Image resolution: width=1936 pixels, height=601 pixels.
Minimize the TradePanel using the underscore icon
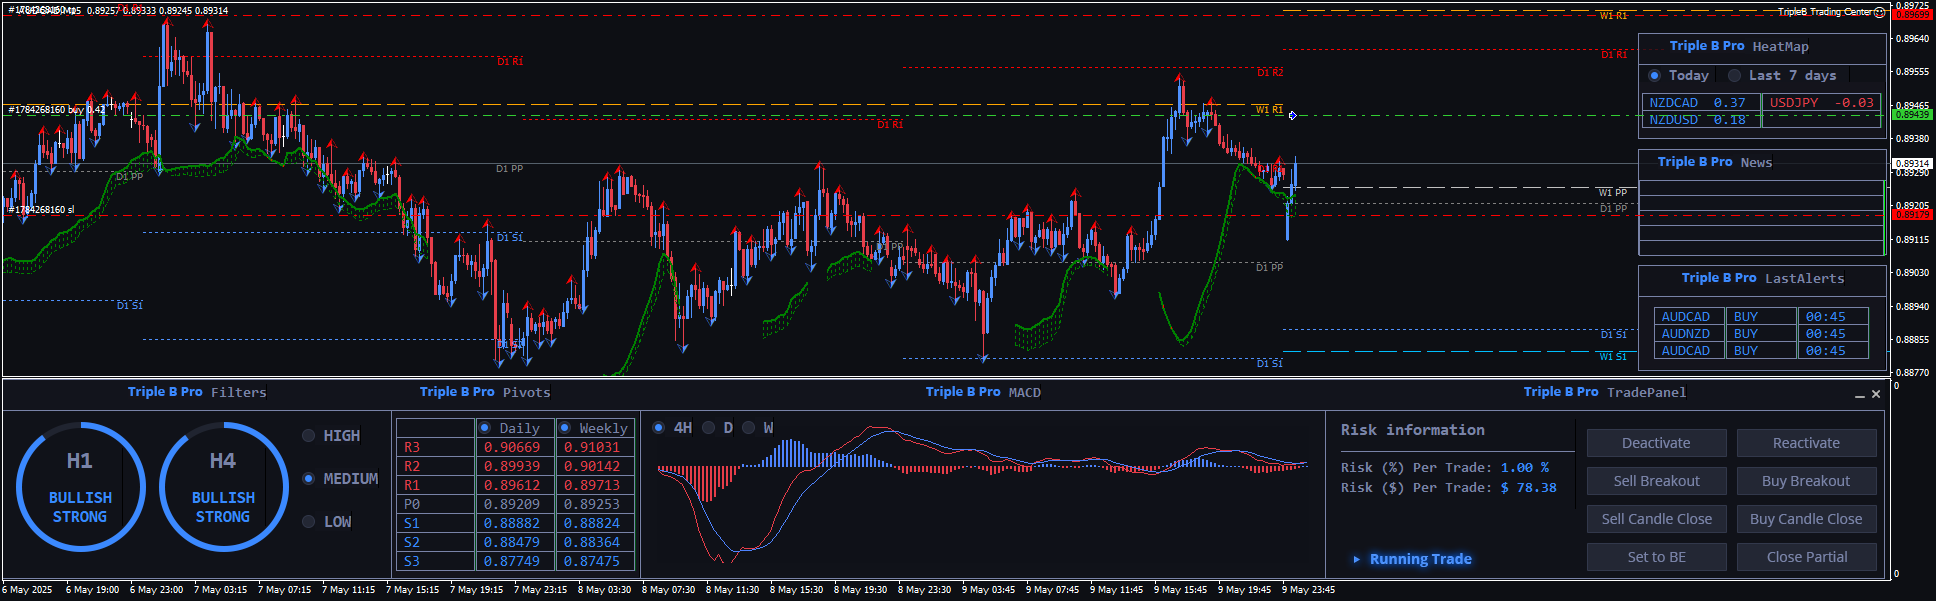1859,395
